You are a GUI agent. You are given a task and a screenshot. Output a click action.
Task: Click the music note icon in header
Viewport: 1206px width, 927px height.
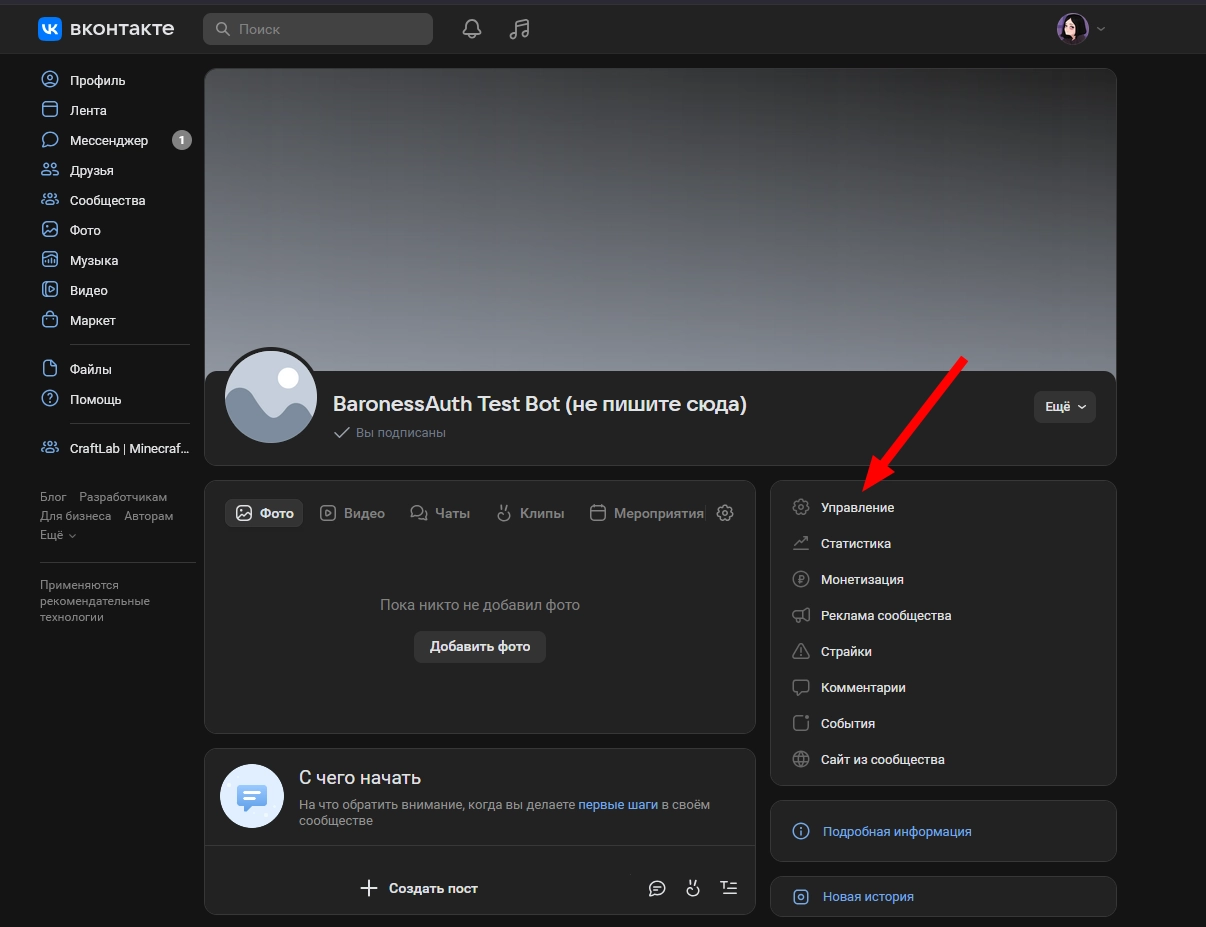(x=518, y=29)
